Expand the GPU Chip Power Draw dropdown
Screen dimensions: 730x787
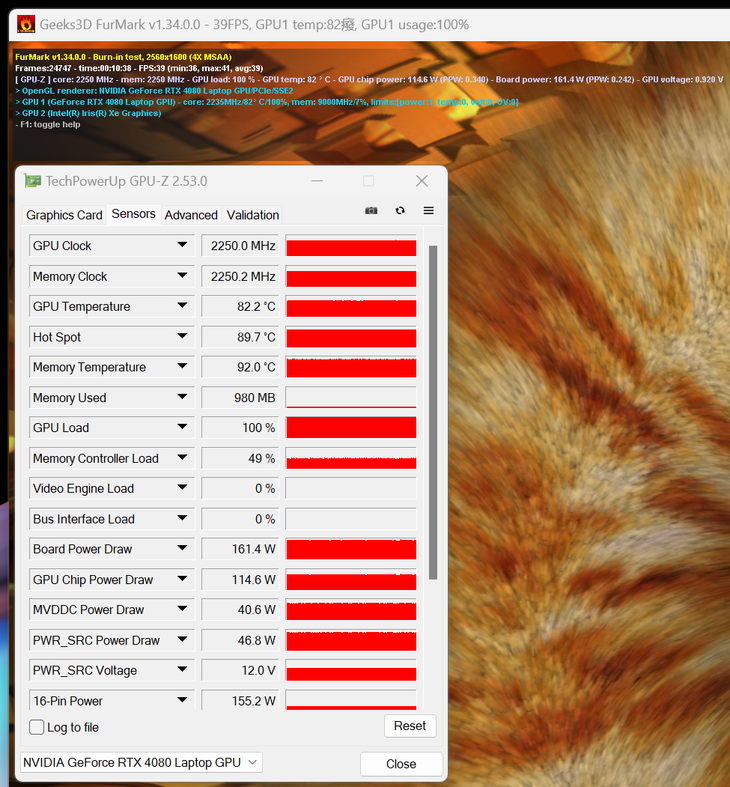182,580
